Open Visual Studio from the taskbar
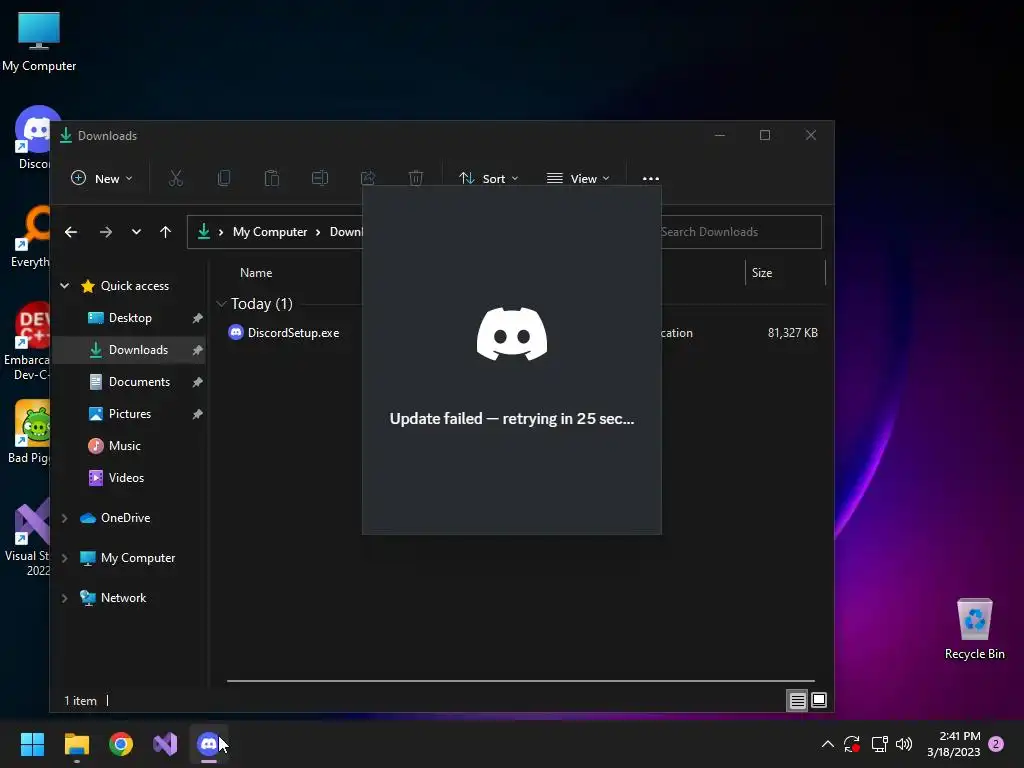Viewport: 1024px width, 768px height. [165, 744]
